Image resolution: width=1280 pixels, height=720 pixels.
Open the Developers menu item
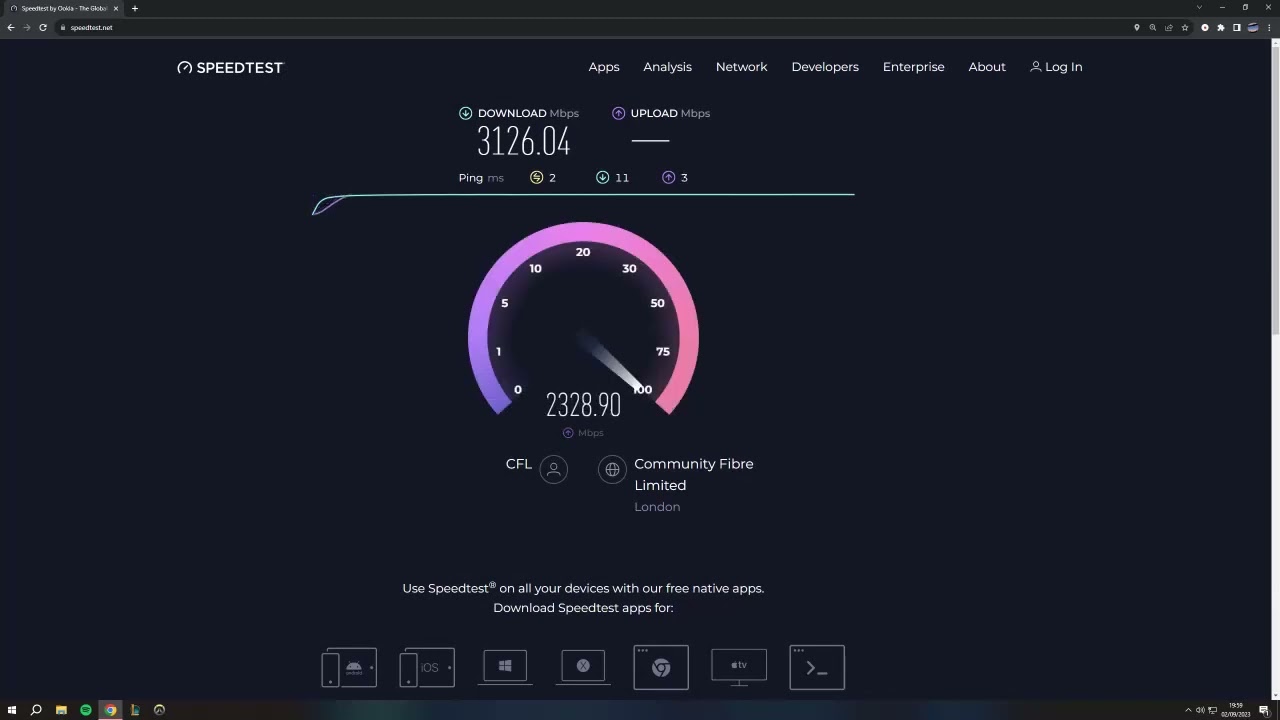[x=825, y=67]
